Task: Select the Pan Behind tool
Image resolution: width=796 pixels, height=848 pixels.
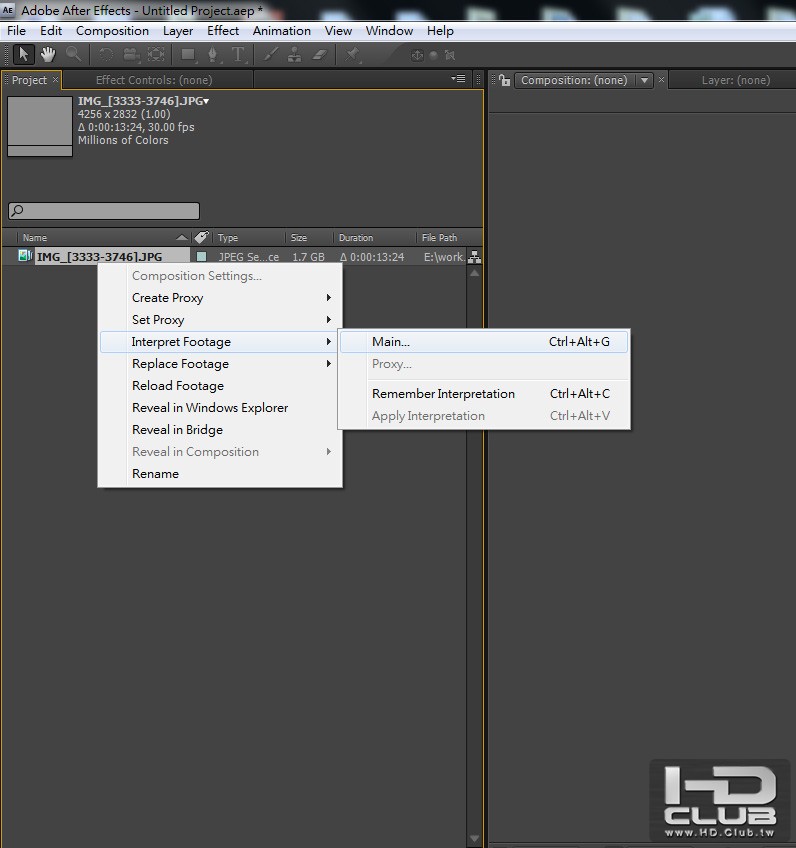Action: tap(156, 55)
